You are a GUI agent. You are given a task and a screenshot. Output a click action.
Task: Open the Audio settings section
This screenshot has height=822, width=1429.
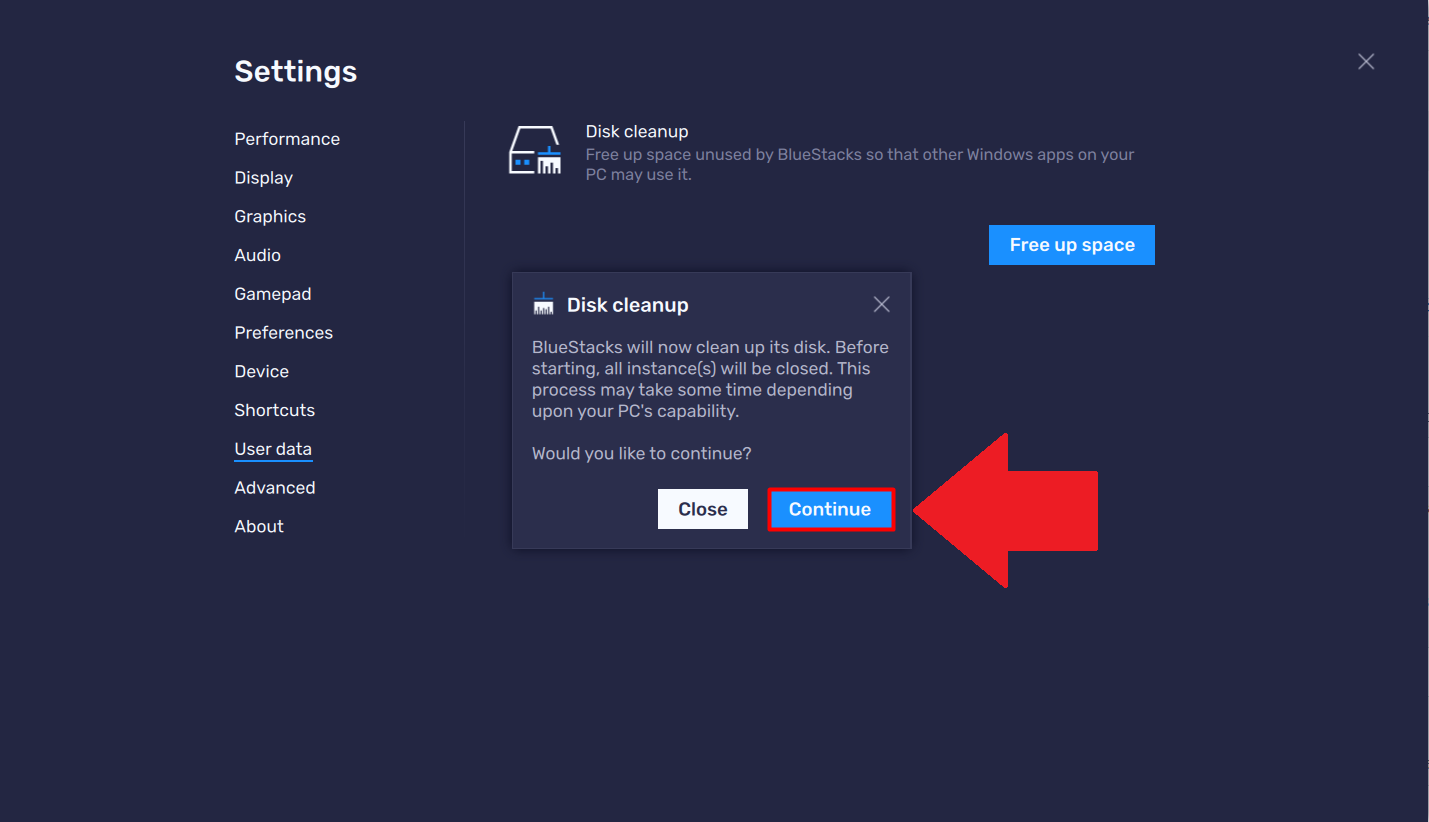pyautogui.click(x=257, y=255)
